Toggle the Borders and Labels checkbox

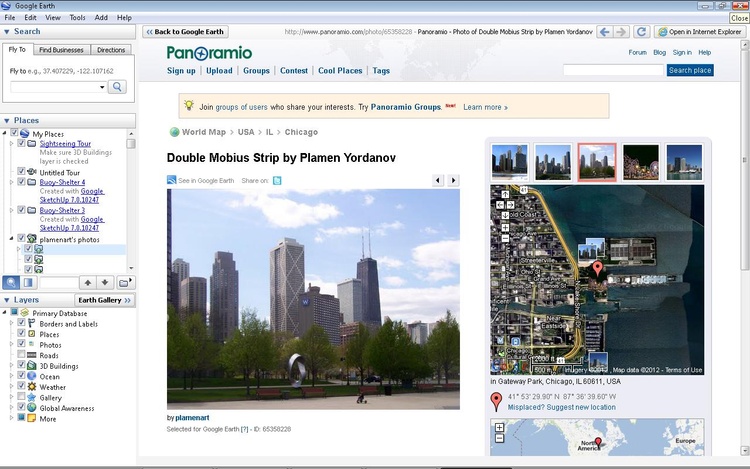21,324
